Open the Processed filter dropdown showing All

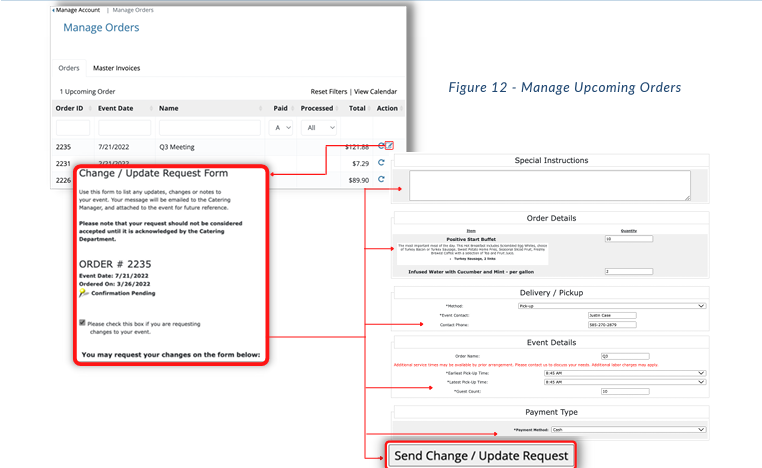pos(319,128)
